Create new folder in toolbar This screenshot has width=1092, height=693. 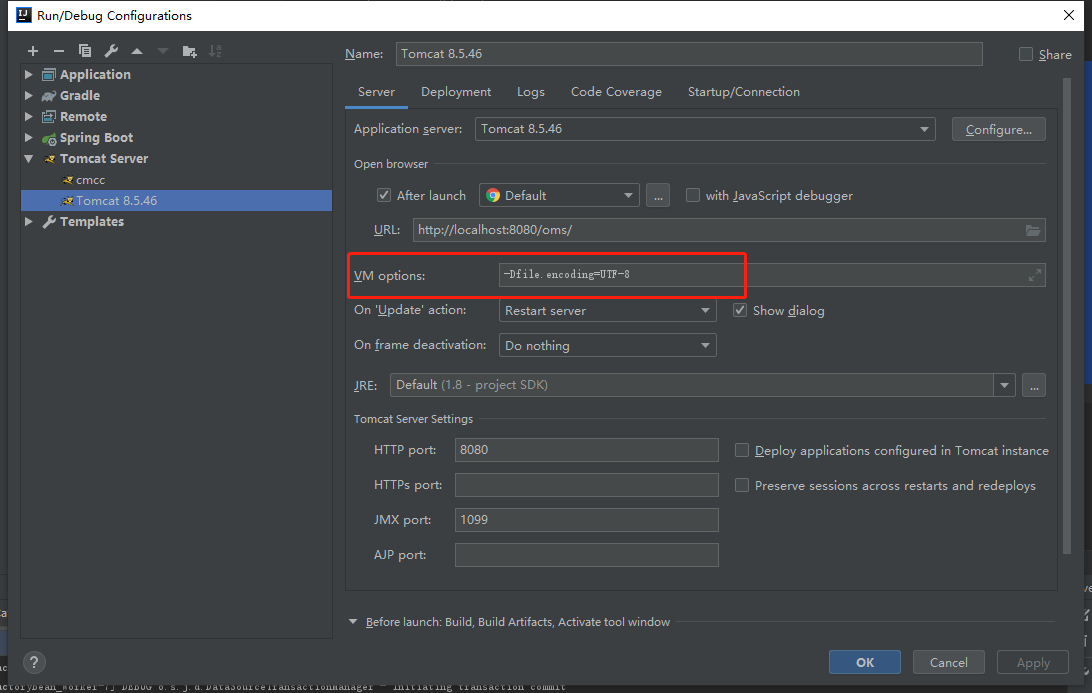(189, 51)
